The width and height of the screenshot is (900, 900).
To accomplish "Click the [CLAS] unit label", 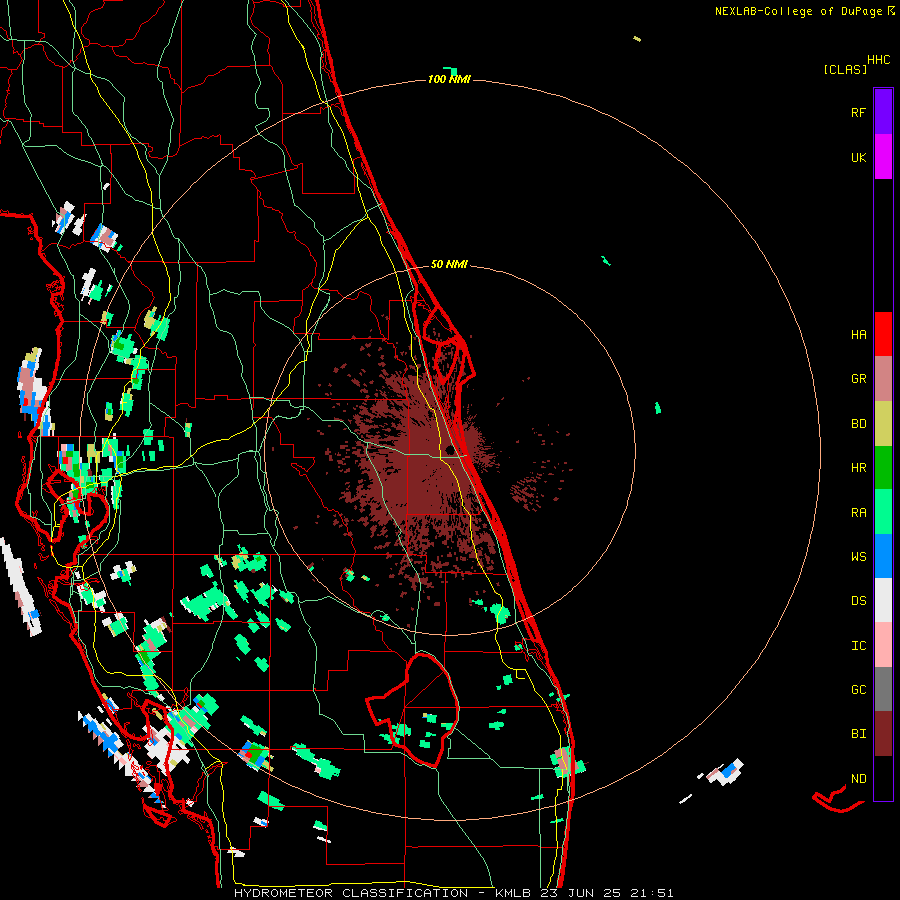I will click(x=845, y=69).
